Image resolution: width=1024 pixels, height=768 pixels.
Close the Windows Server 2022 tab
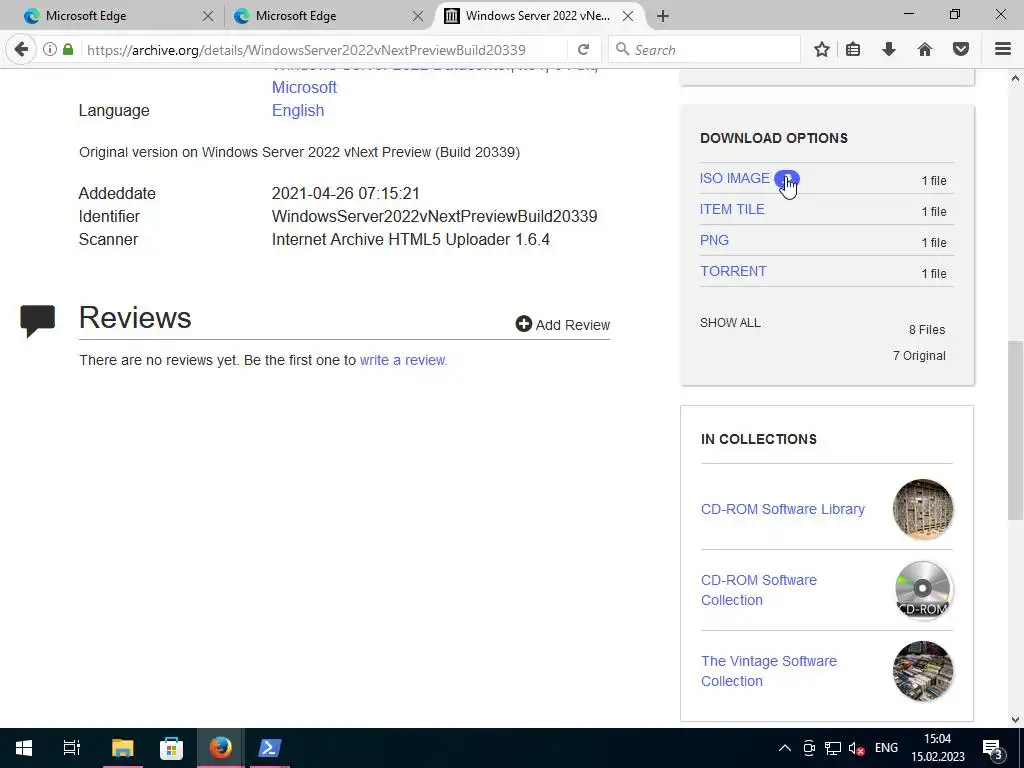tap(628, 16)
